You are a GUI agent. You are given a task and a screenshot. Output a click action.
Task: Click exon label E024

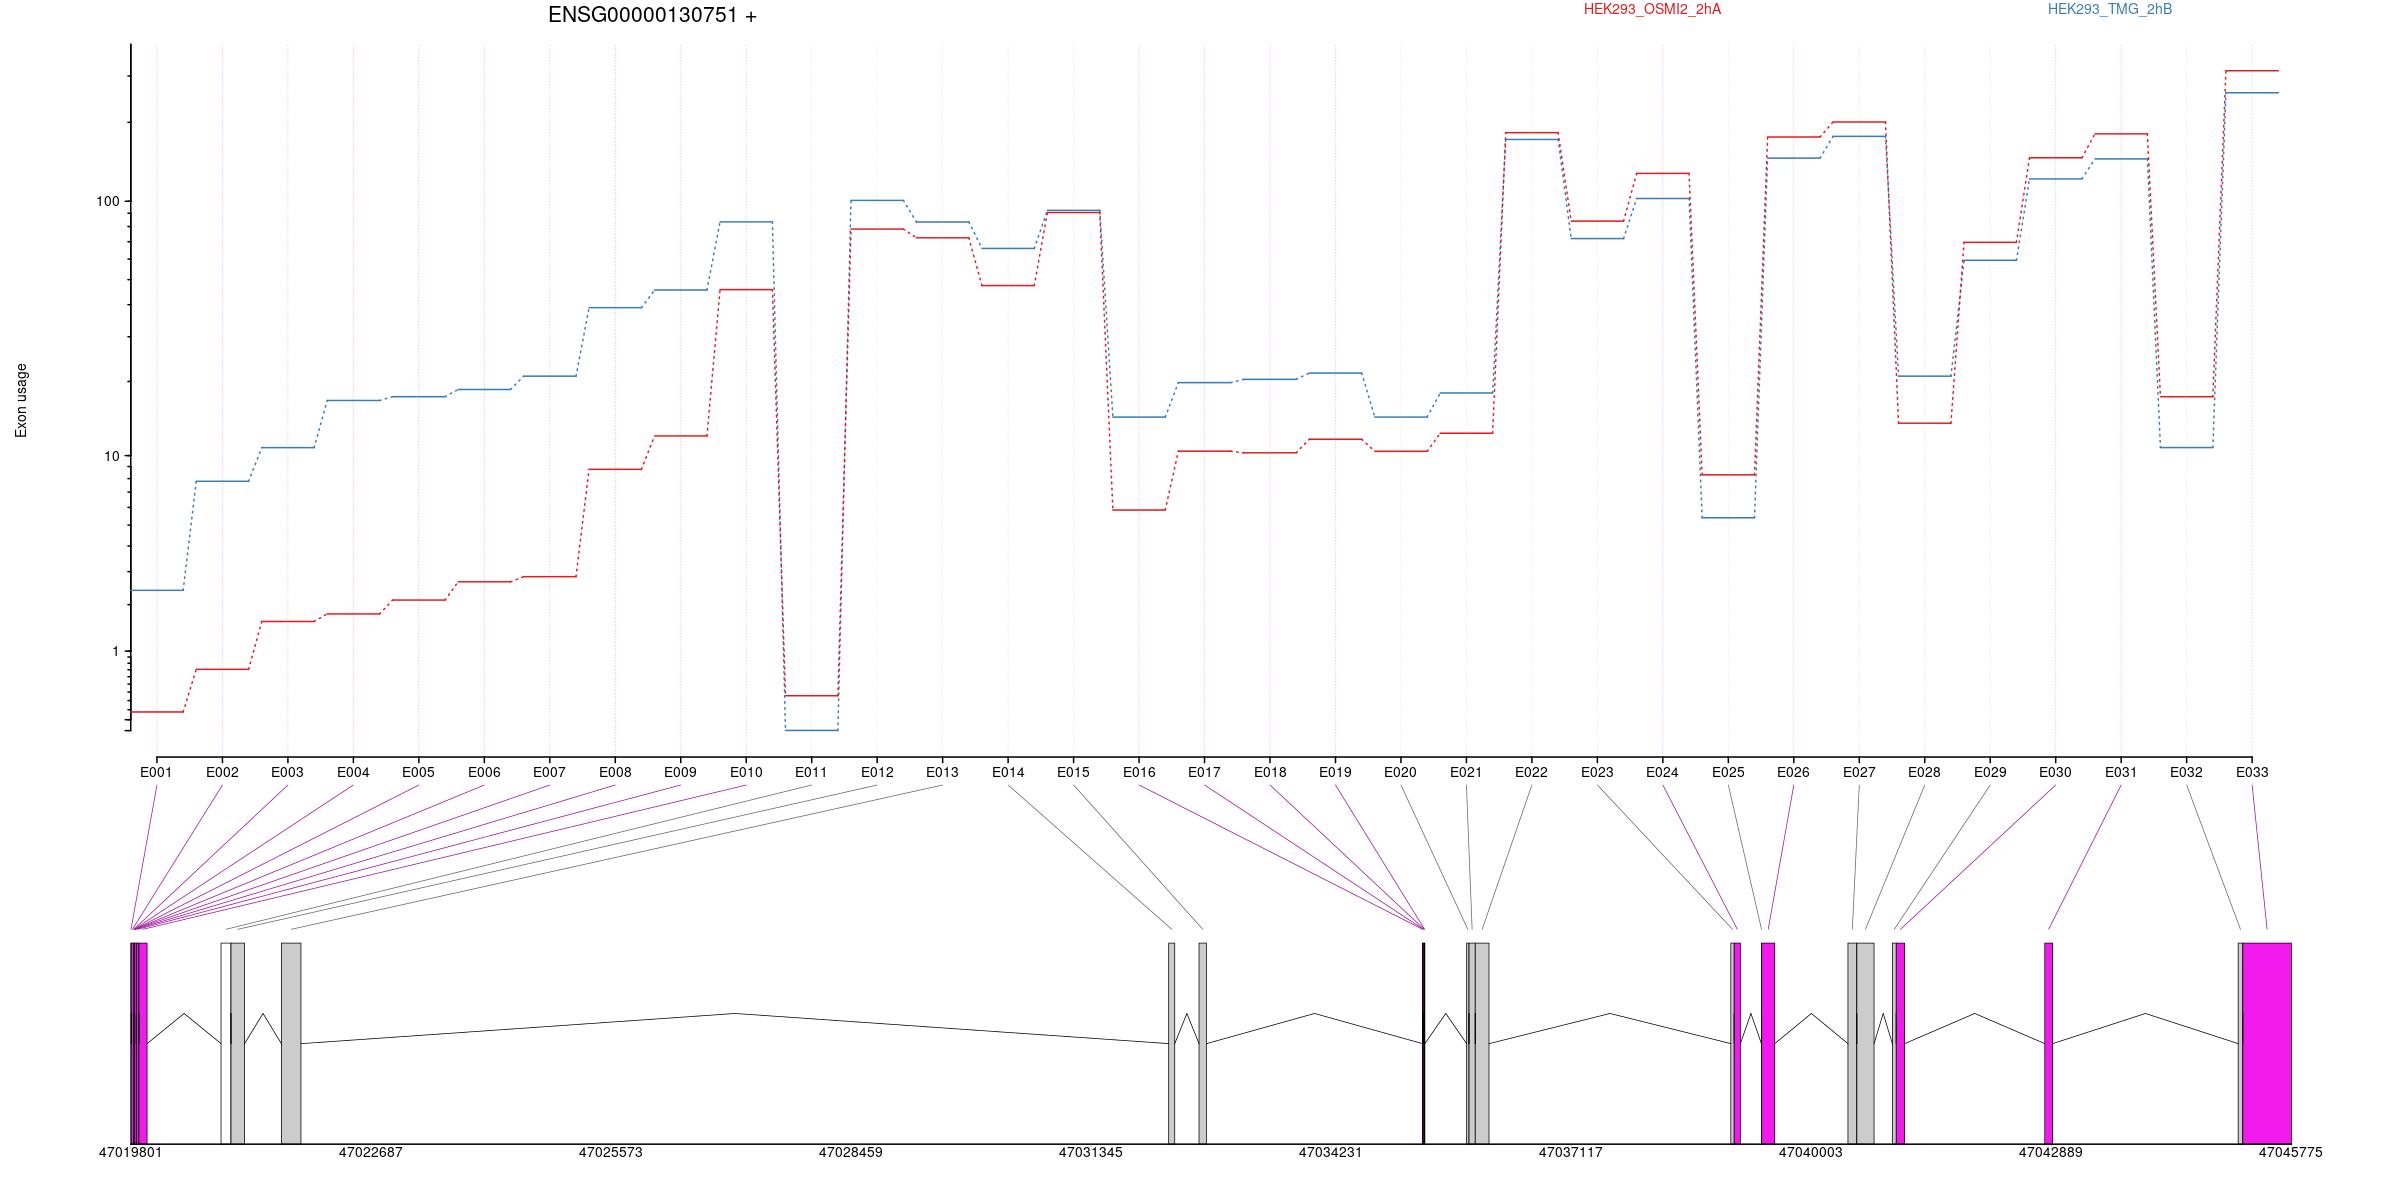[1662, 772]
